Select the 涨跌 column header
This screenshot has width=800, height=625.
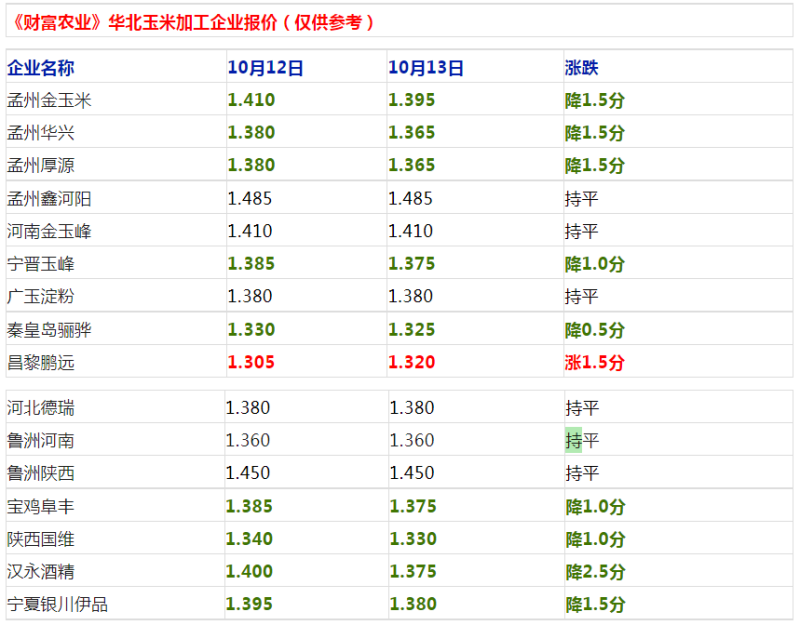point(582,68)
